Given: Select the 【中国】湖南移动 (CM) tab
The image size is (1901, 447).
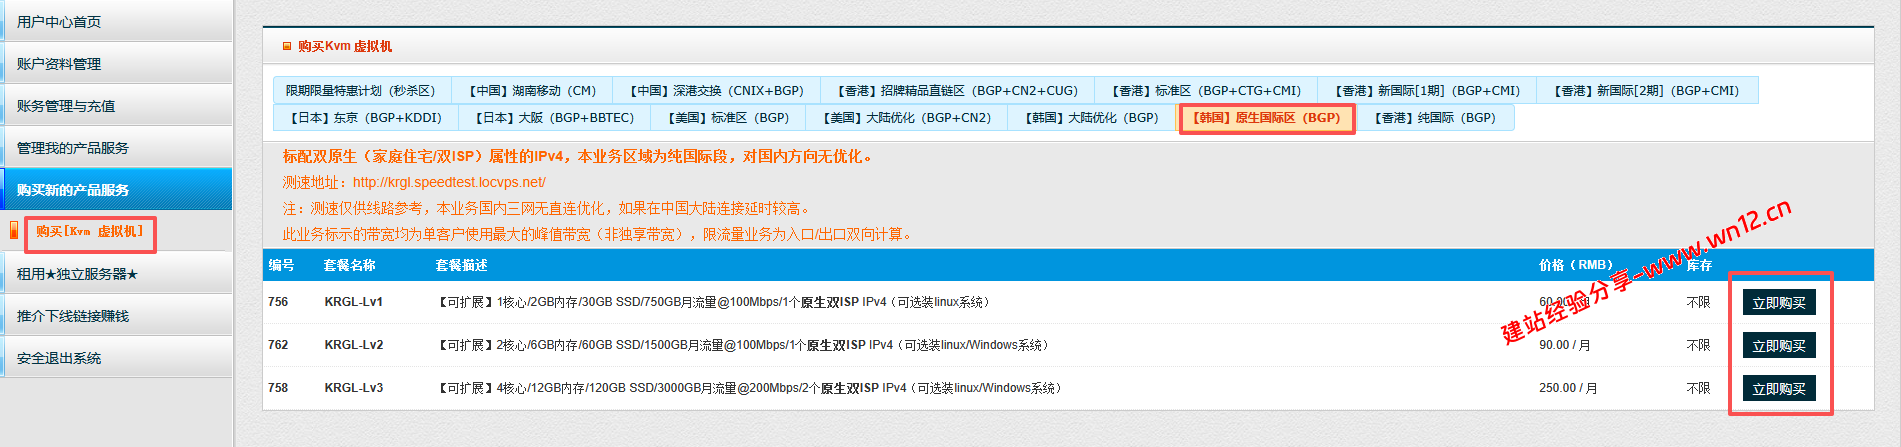Looking at the screenshot, I should tap(532, 91).
